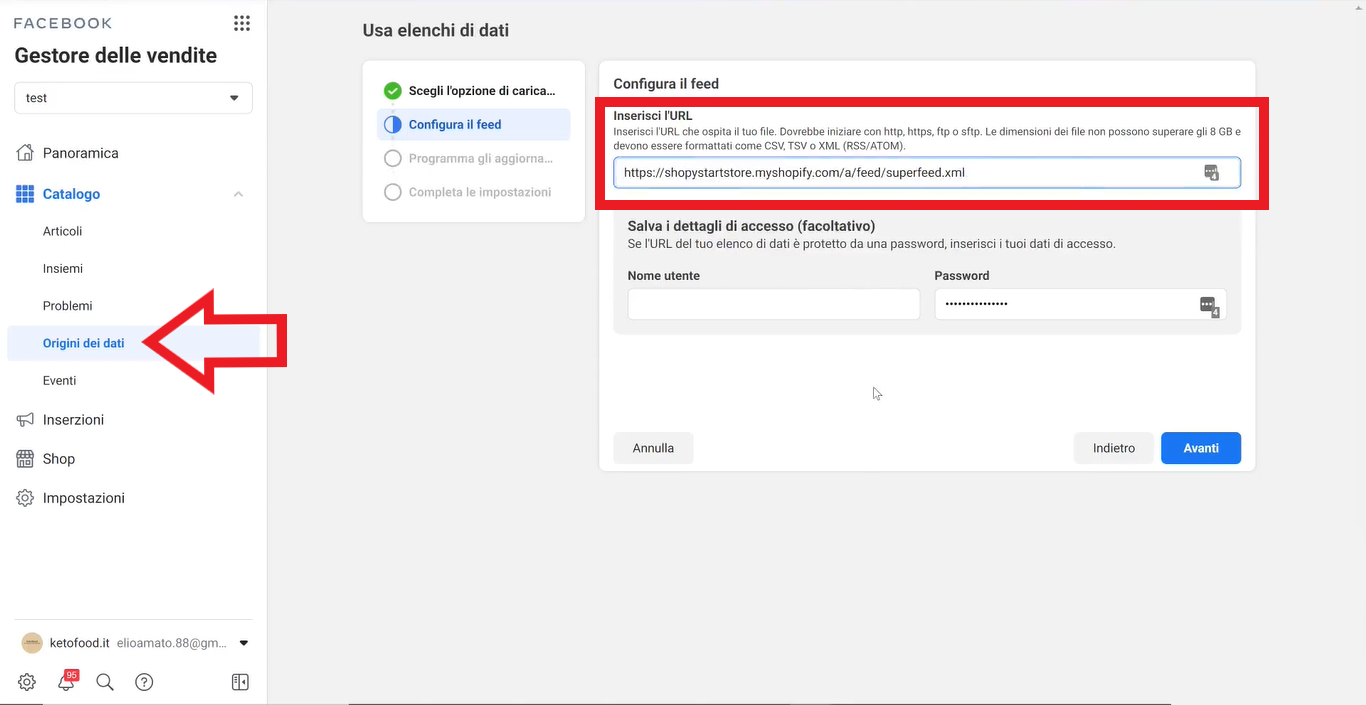This screenshot has height=705, width=1366.
Task: Open the Facebook apps grid menu
Action: [241, 23]
